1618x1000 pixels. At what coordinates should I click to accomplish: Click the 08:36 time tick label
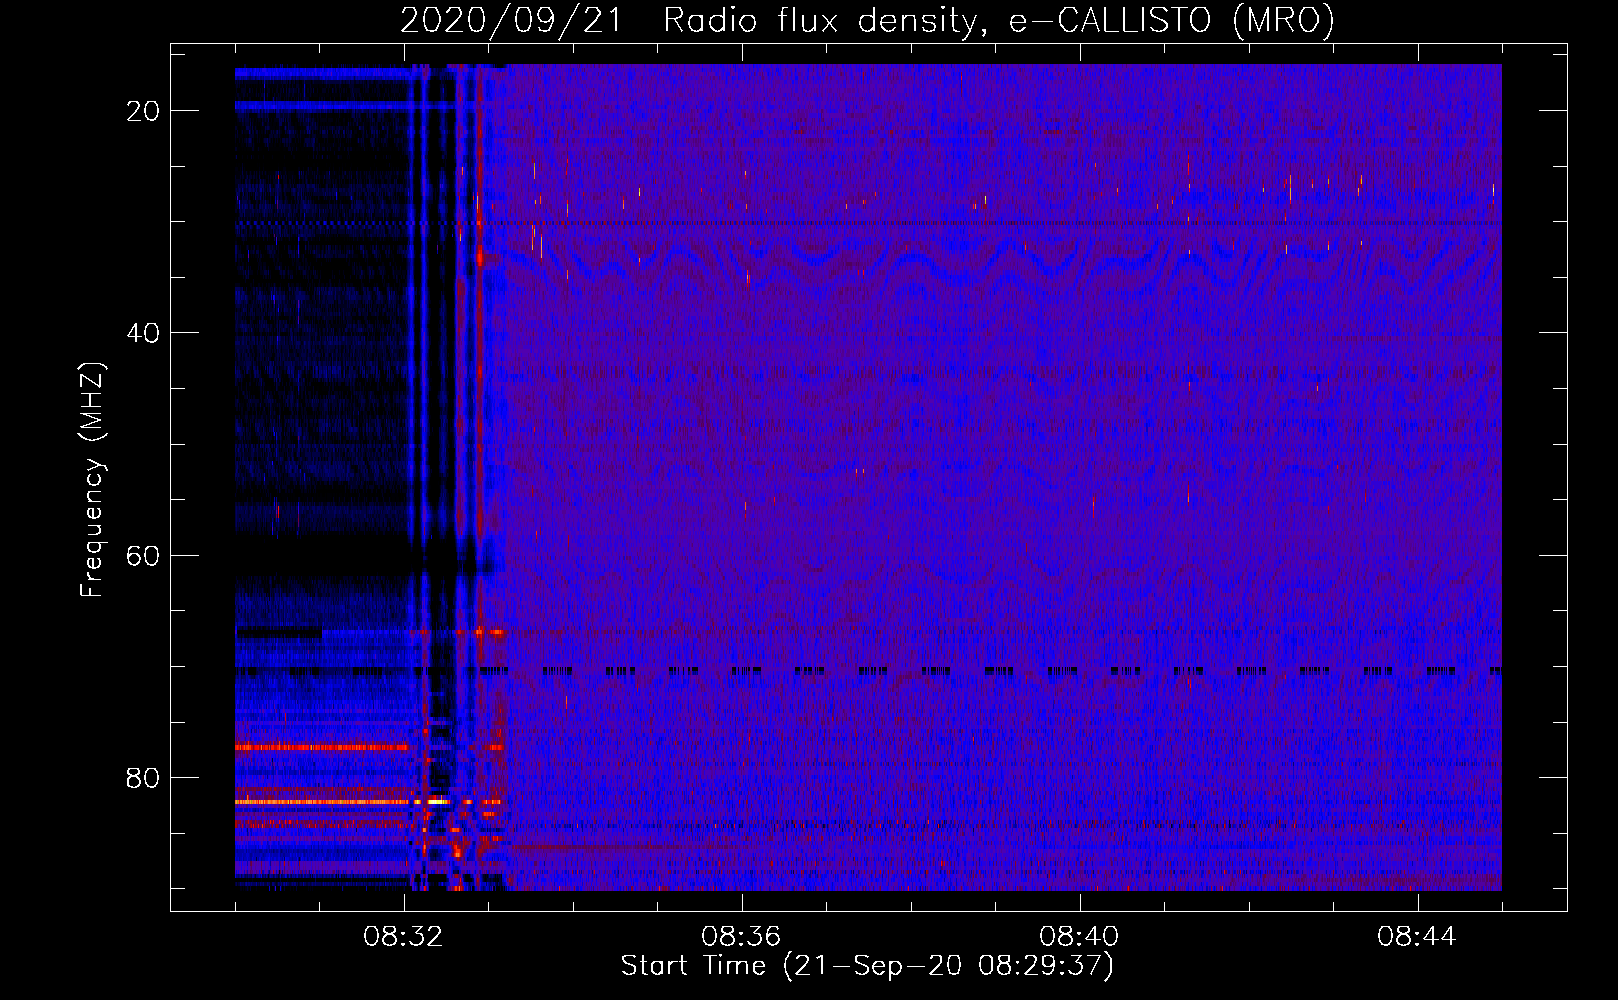[741, 937]
